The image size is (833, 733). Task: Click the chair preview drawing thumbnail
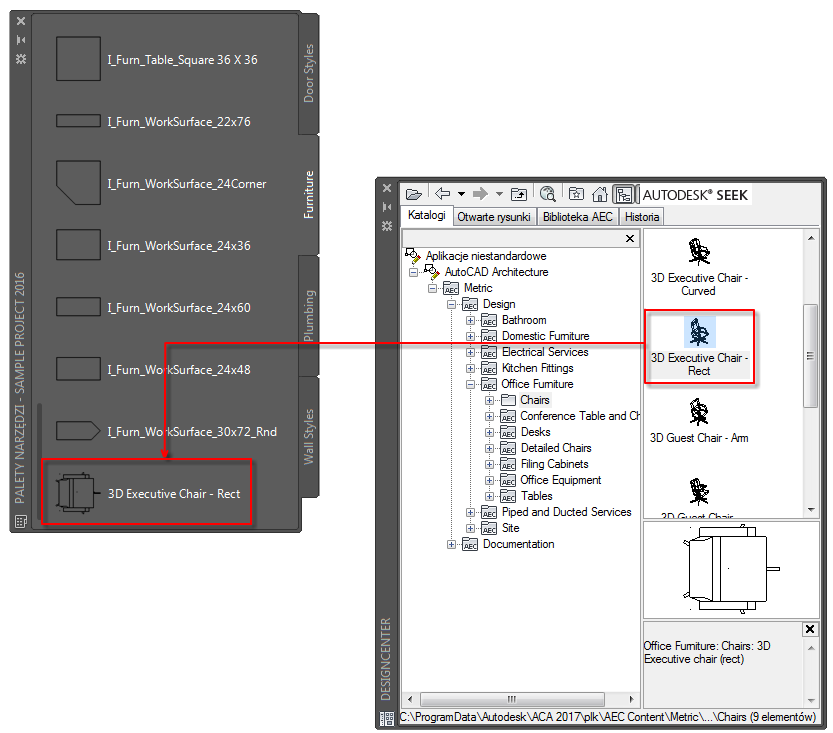pos(731,569)
